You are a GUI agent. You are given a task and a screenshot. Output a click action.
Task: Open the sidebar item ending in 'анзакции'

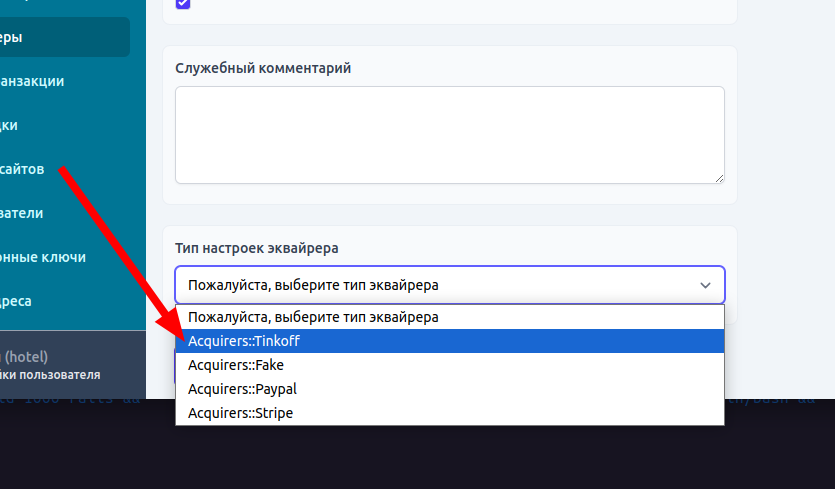click(32, 81)
